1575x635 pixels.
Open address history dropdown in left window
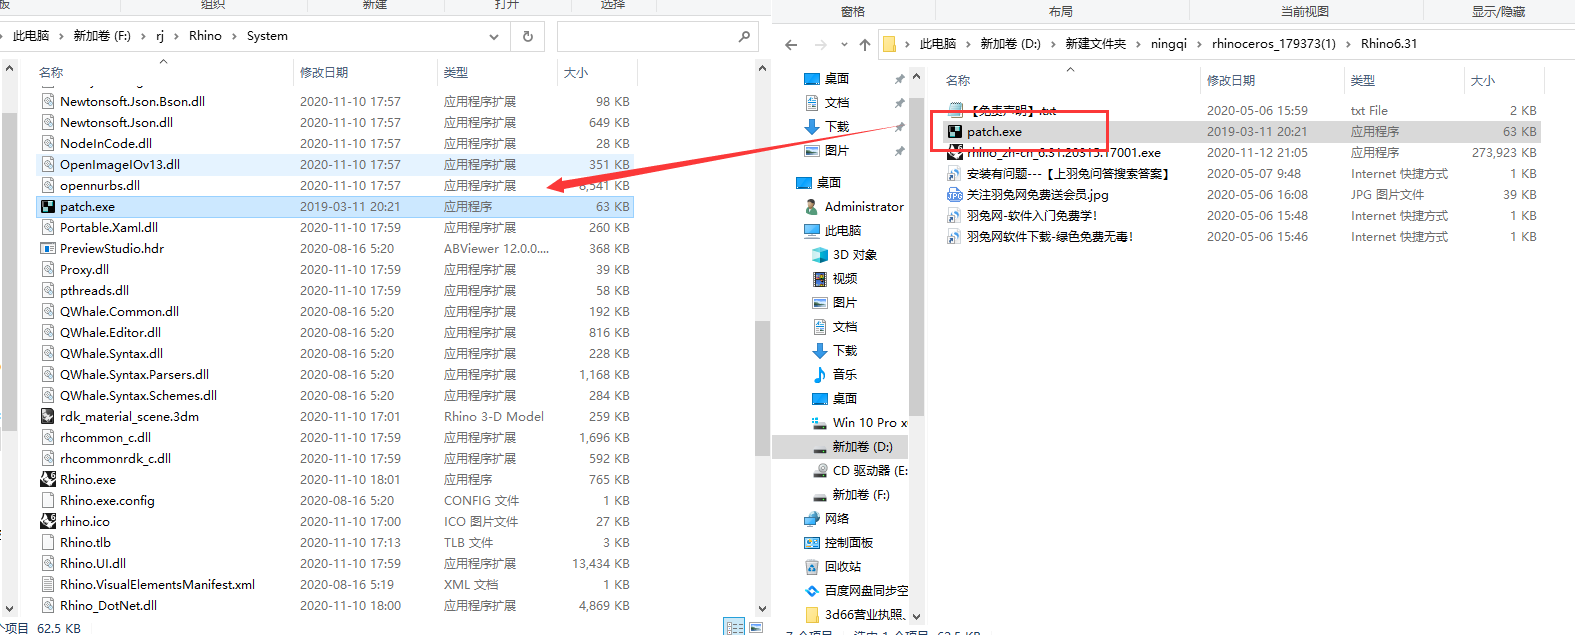coord(494,36)
